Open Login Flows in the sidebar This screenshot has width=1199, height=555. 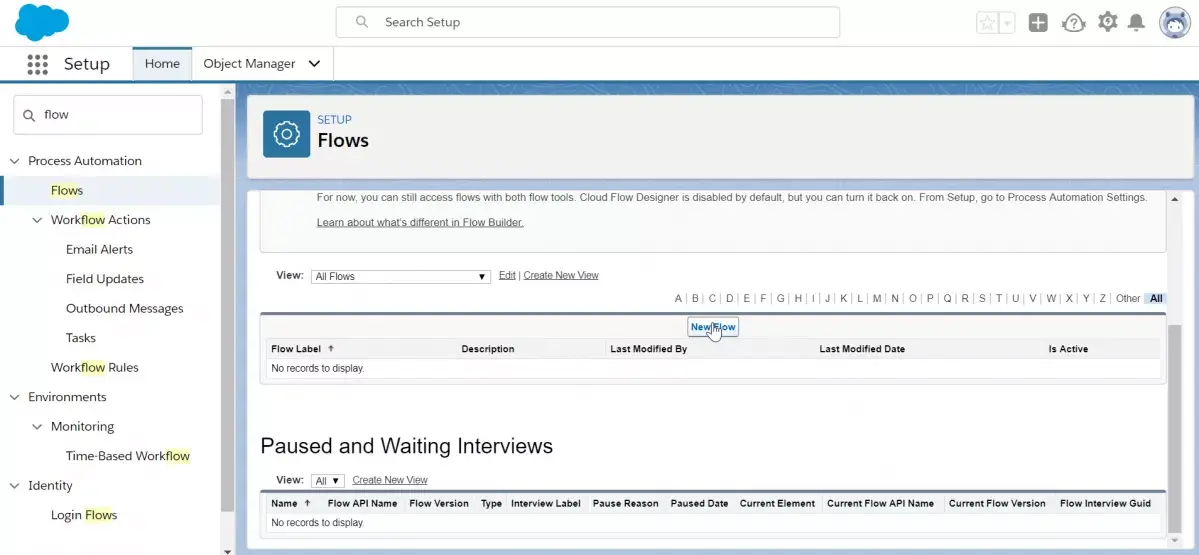(x=84, y=515)
